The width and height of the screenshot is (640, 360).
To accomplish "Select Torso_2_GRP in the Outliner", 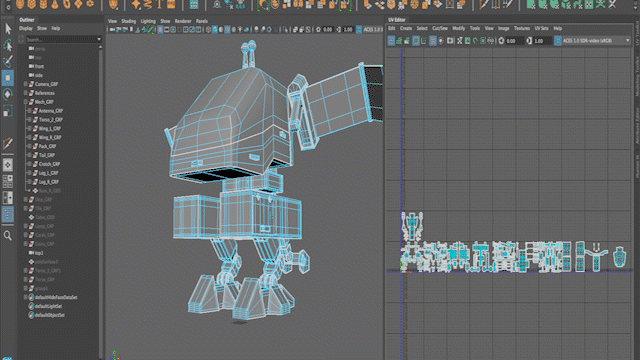I will point(51,120).
